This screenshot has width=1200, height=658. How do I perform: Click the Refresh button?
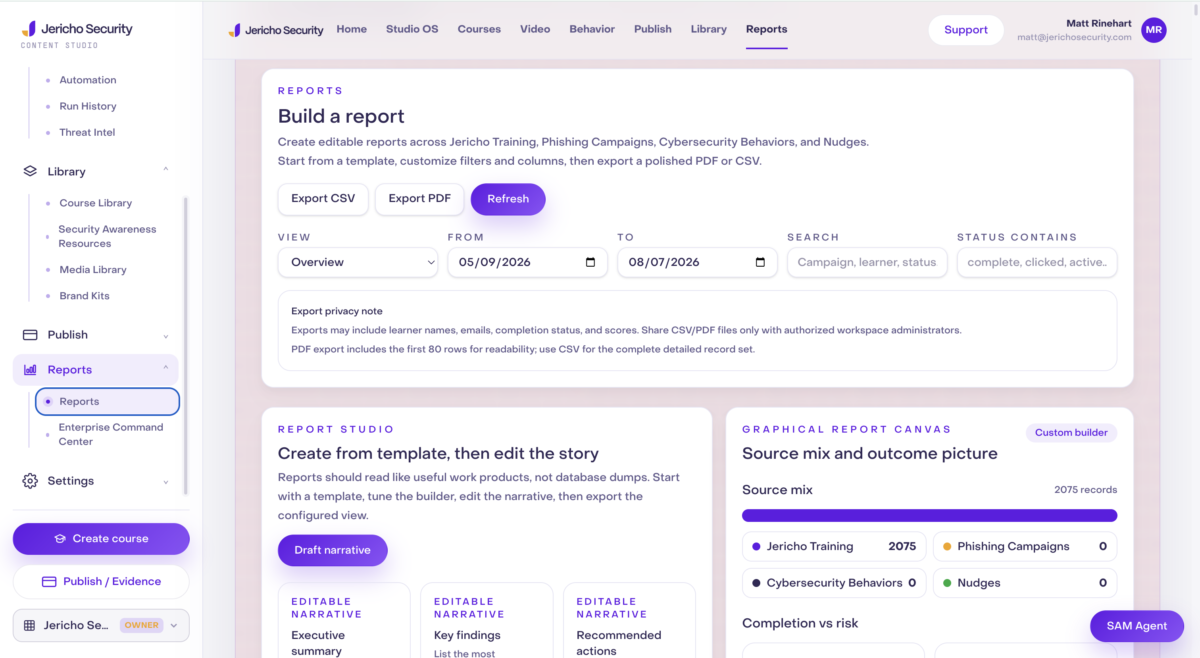[508, 199]
